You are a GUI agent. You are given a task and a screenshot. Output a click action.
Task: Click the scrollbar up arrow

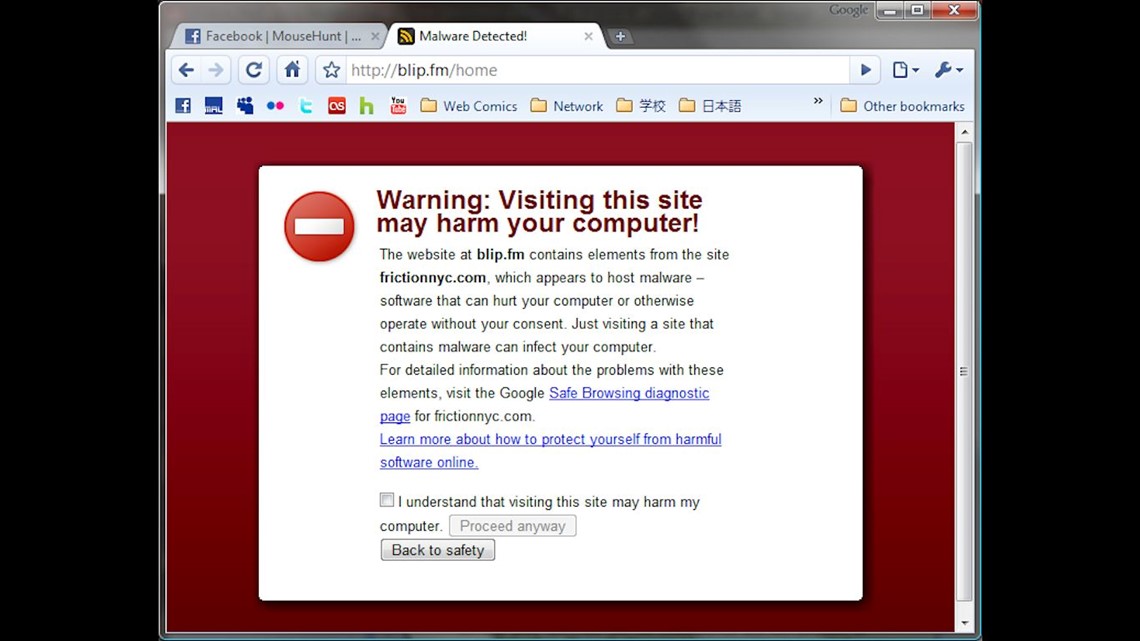click(x=965, y=132)
